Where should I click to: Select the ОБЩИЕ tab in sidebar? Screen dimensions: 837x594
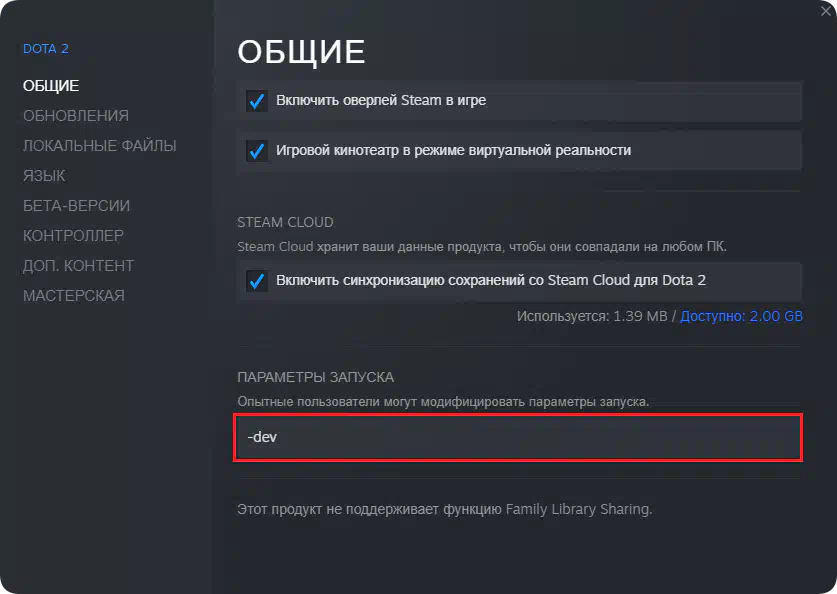coord(51,86)
